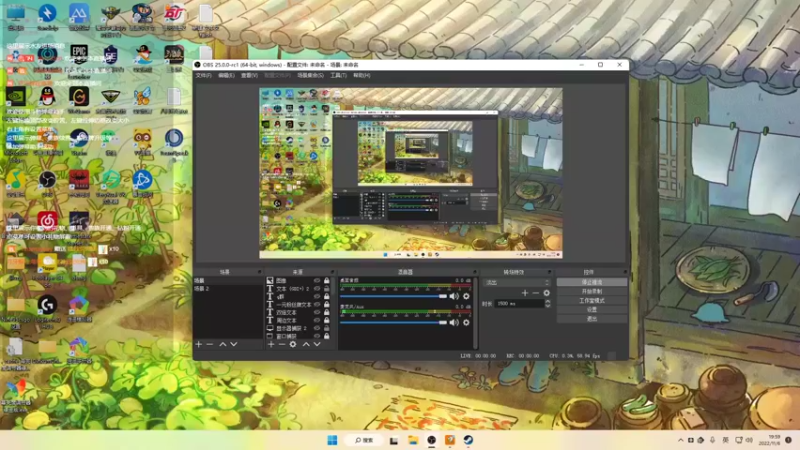Move scene up in Scenes panel

223,344
